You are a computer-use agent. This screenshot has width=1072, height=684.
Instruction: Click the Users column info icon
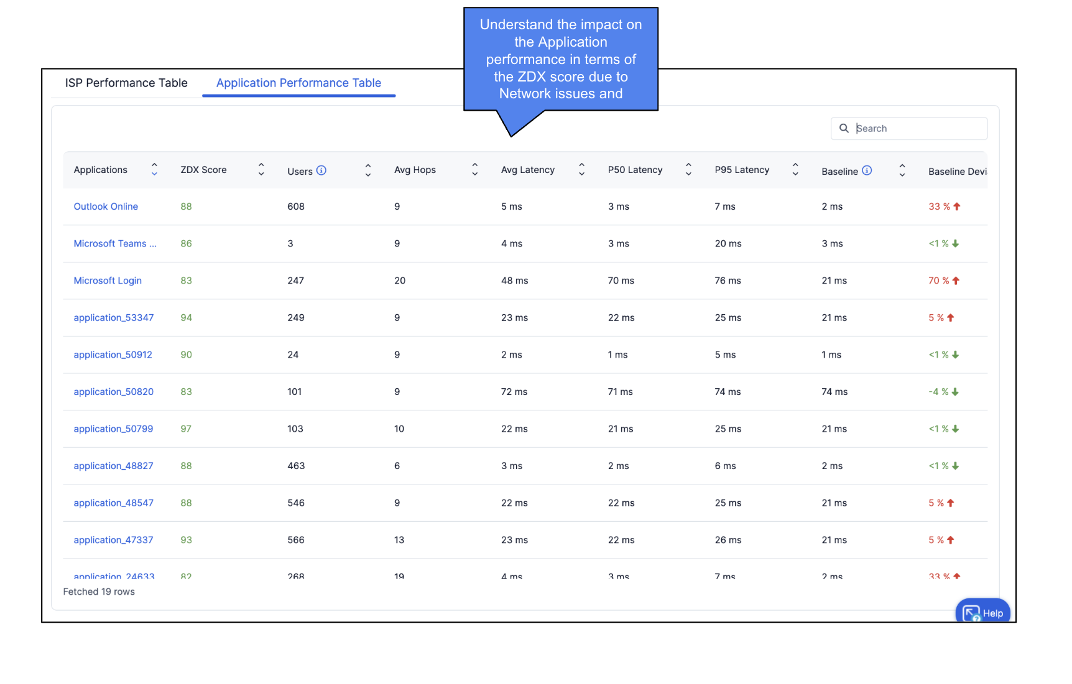[x=321, y=170]
